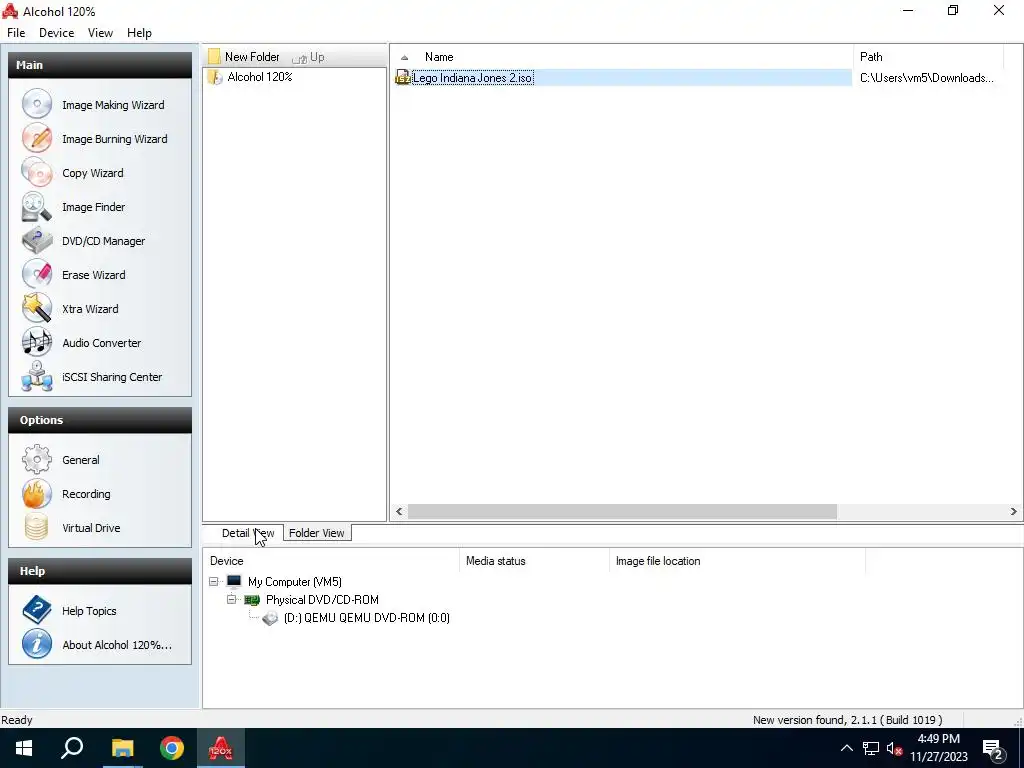
Task: Open Recording options flame icon
Action: tap(37, 494)
